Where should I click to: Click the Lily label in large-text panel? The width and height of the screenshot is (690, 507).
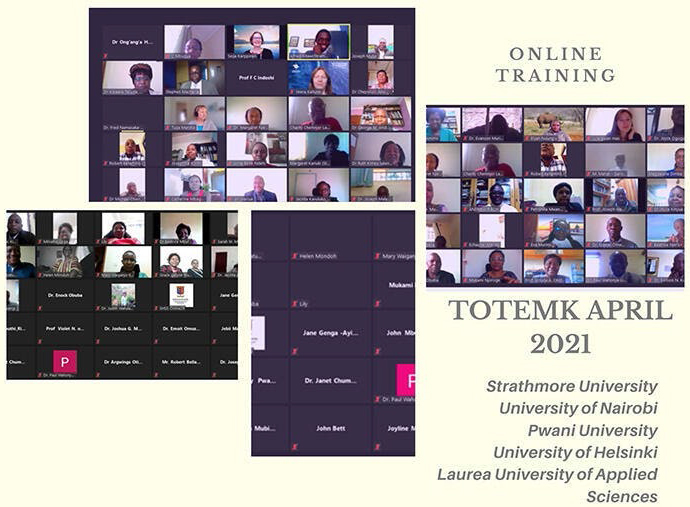click(x=304, y=304)
